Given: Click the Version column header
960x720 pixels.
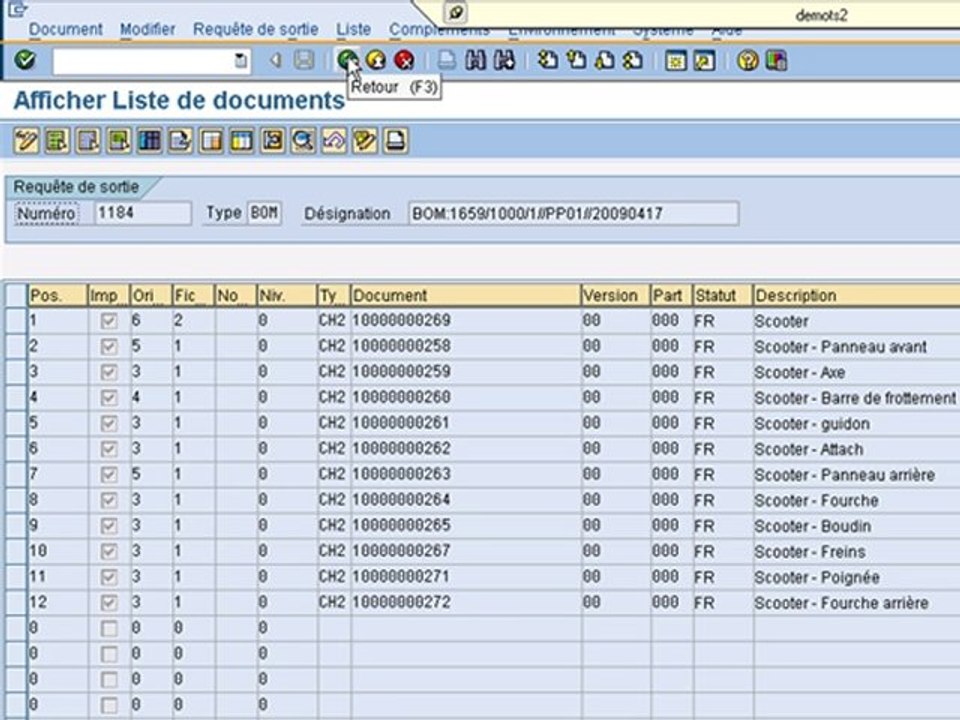Looking at the screenshot, I should click(x=615, y=295).
